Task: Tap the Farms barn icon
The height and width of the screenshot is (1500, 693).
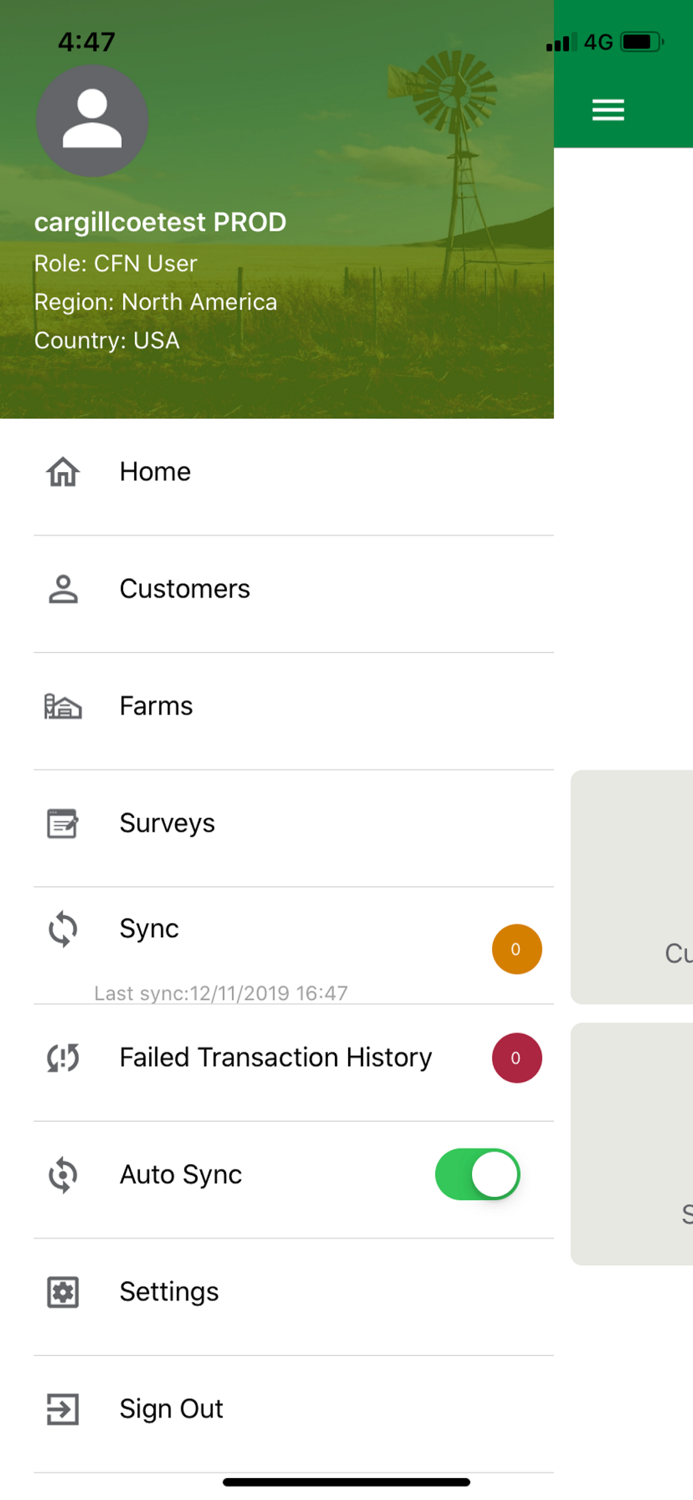Action: [x=63, y=707]
